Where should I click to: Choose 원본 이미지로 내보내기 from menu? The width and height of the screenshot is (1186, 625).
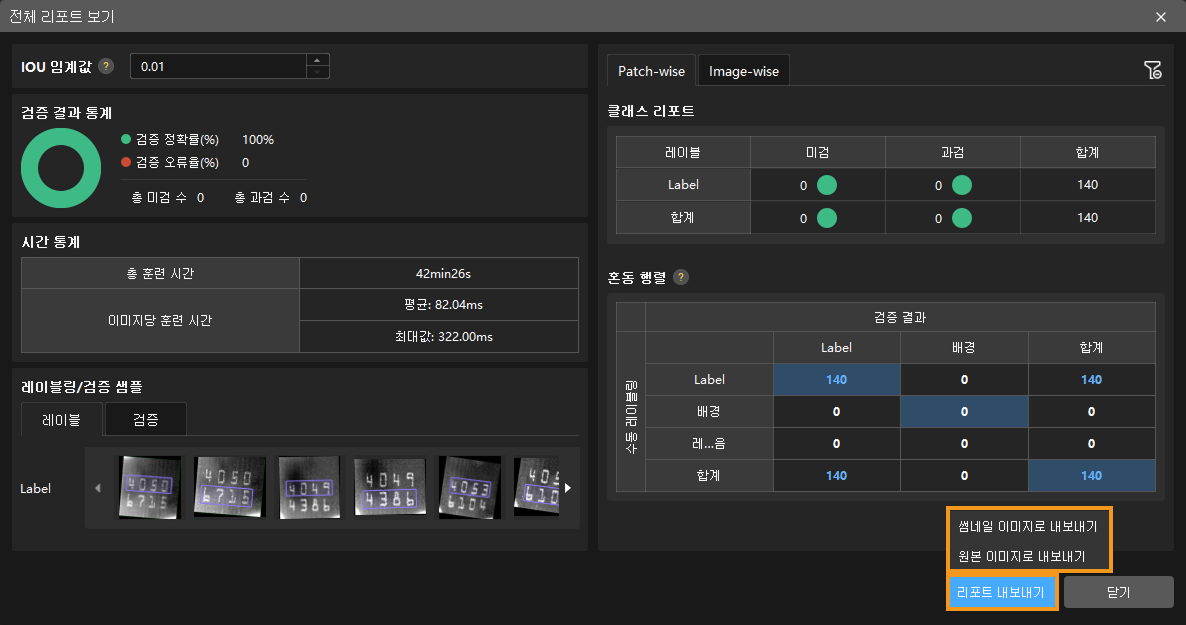(x=1021, y=556)
